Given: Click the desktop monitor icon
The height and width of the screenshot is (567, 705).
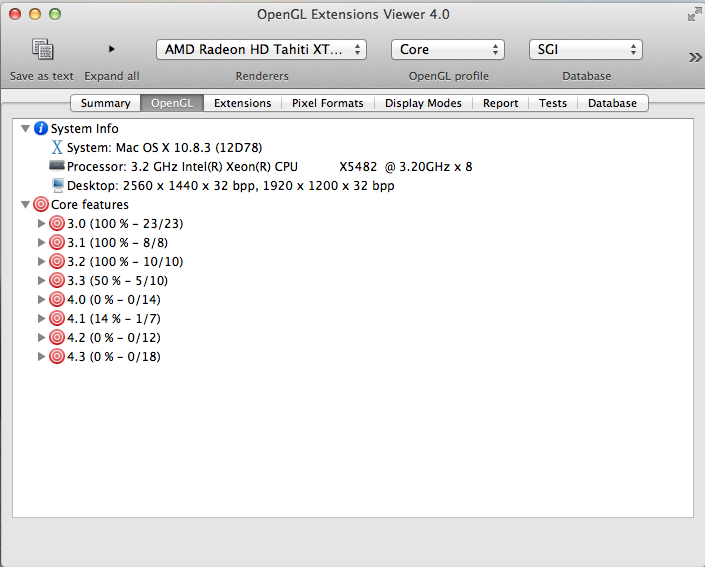Looking at the screenshot, I should (x=58, y=185).
